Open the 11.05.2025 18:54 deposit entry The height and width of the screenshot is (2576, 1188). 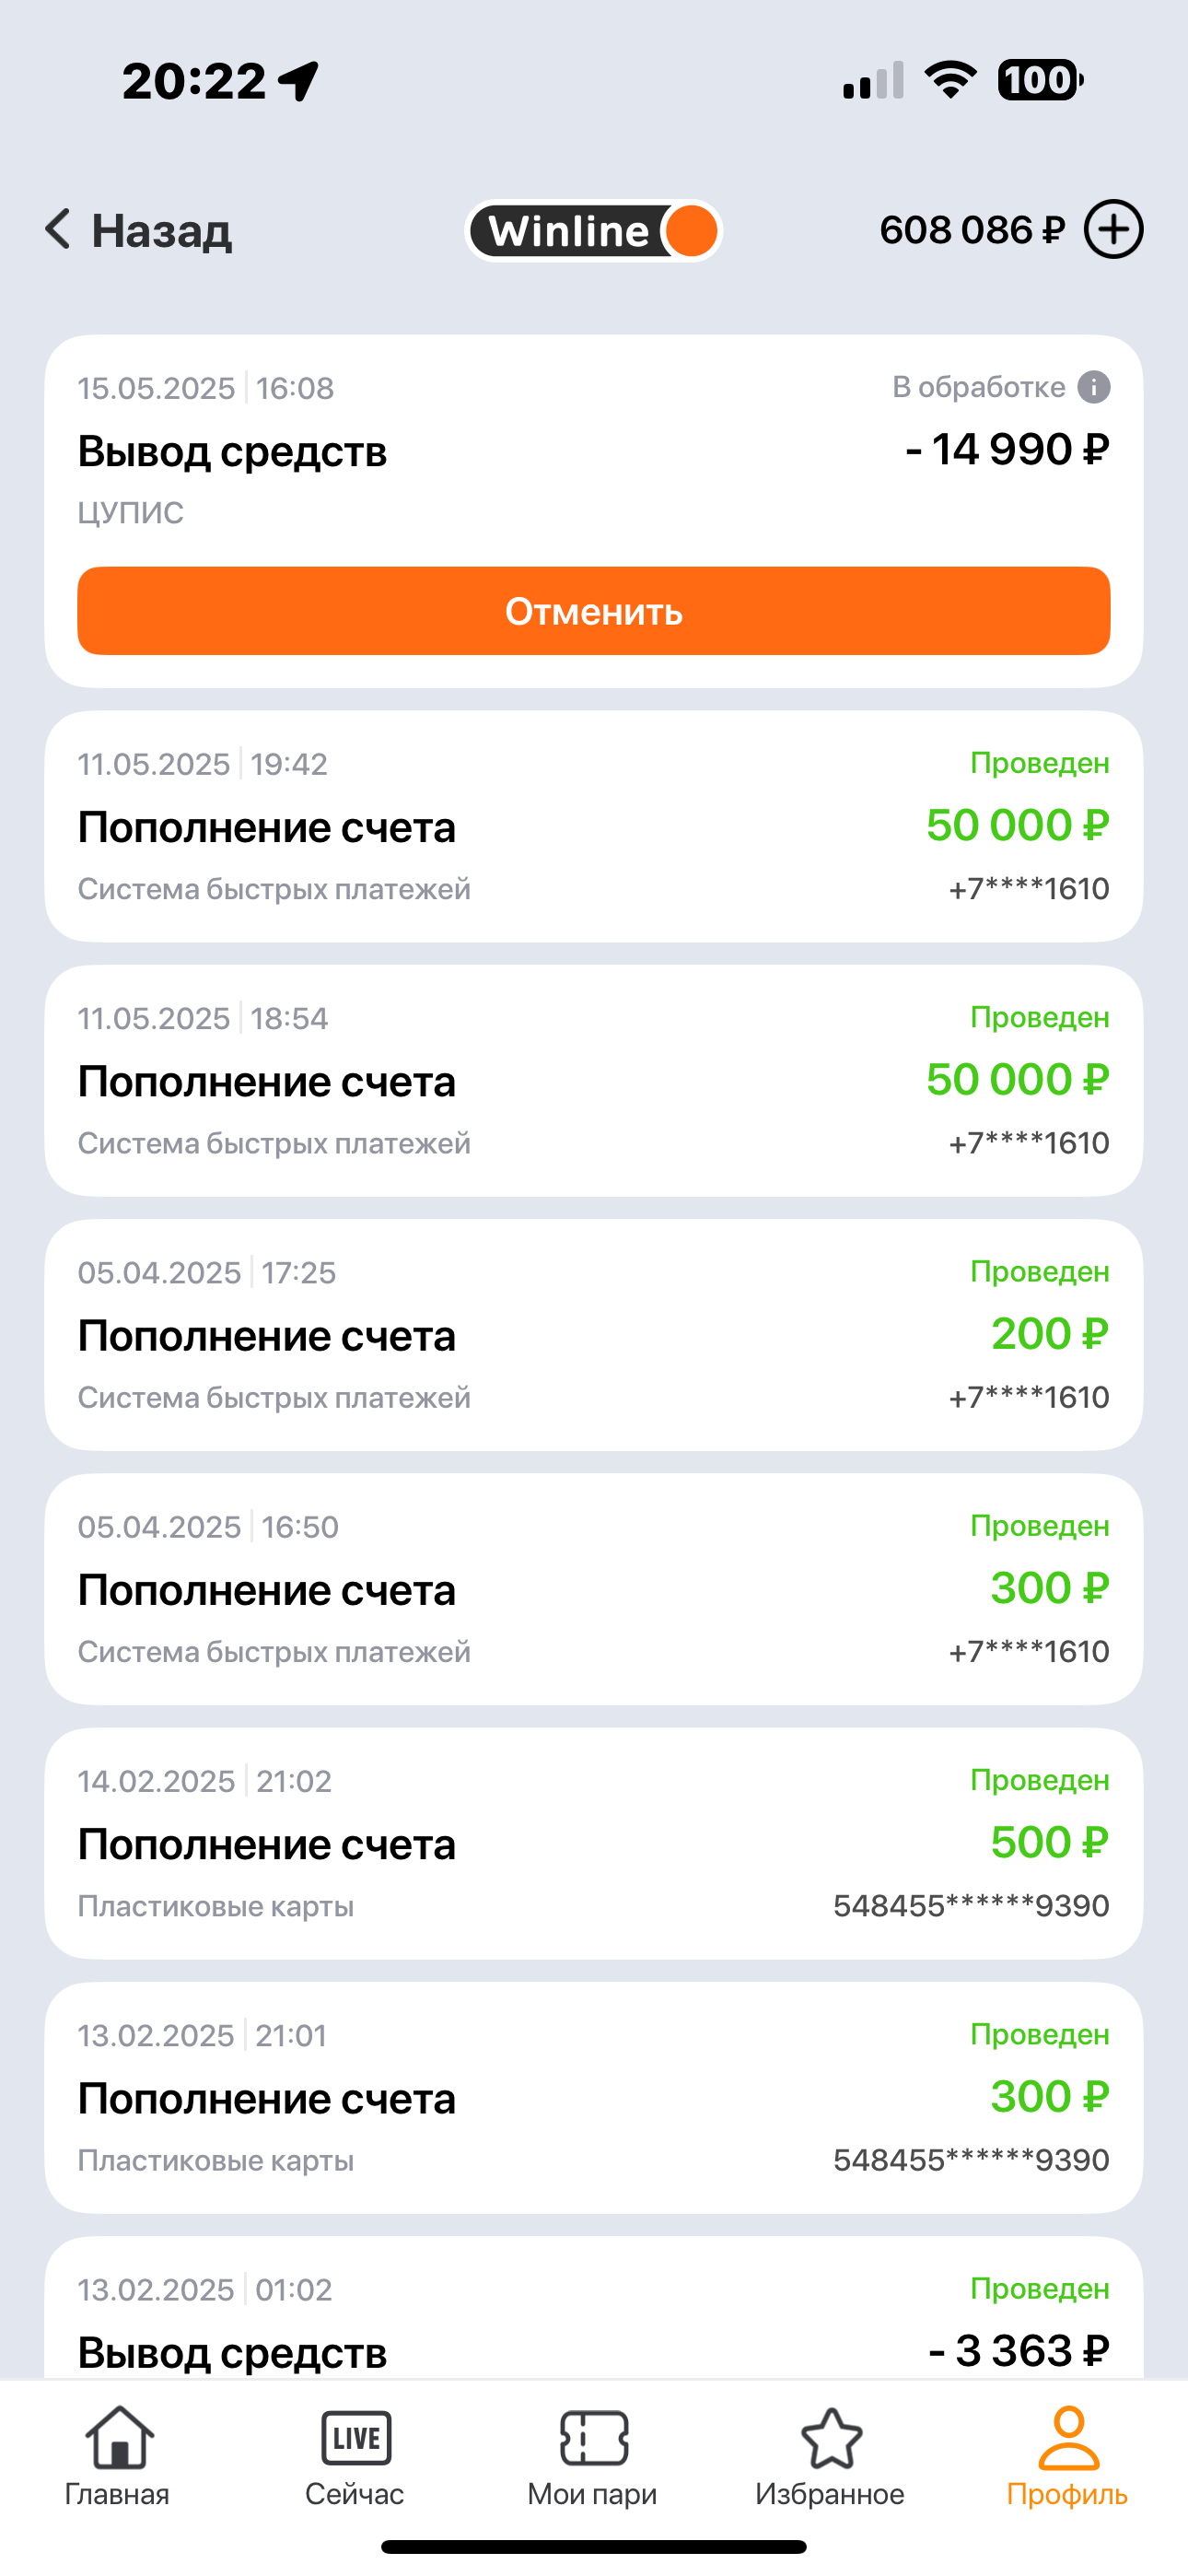593,1080
